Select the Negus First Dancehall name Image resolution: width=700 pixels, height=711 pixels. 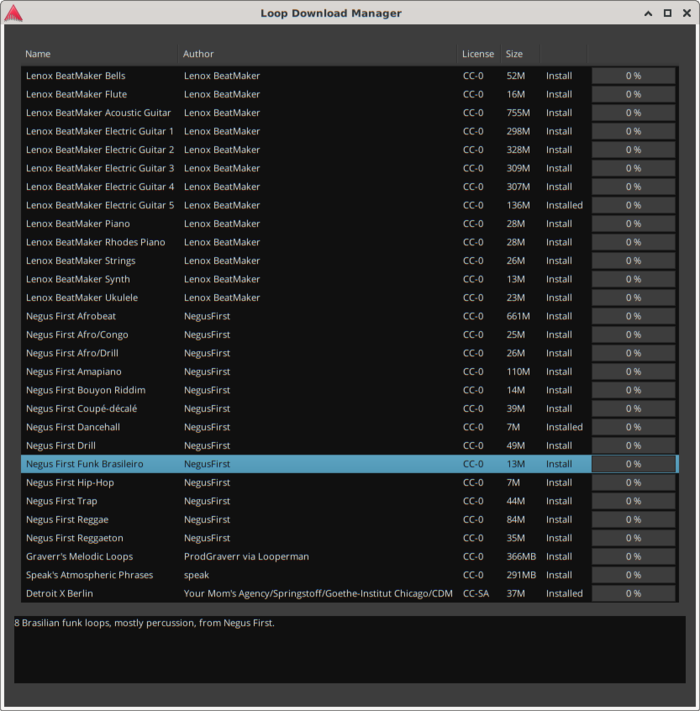click(73, 428)
